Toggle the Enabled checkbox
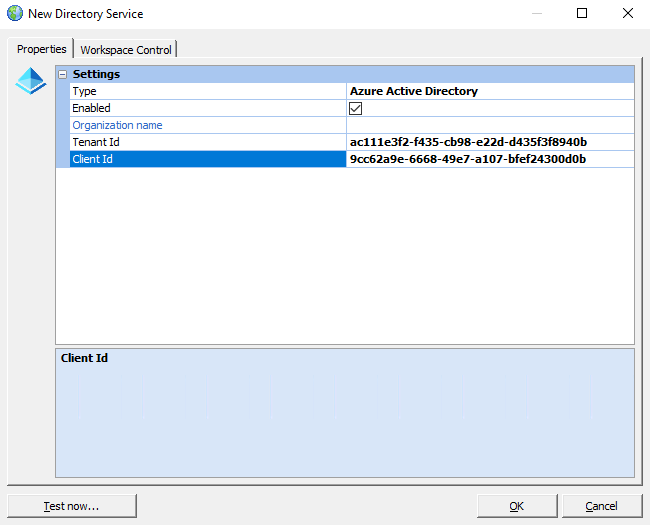The image size is (650, 525). (x=355, y=108)
